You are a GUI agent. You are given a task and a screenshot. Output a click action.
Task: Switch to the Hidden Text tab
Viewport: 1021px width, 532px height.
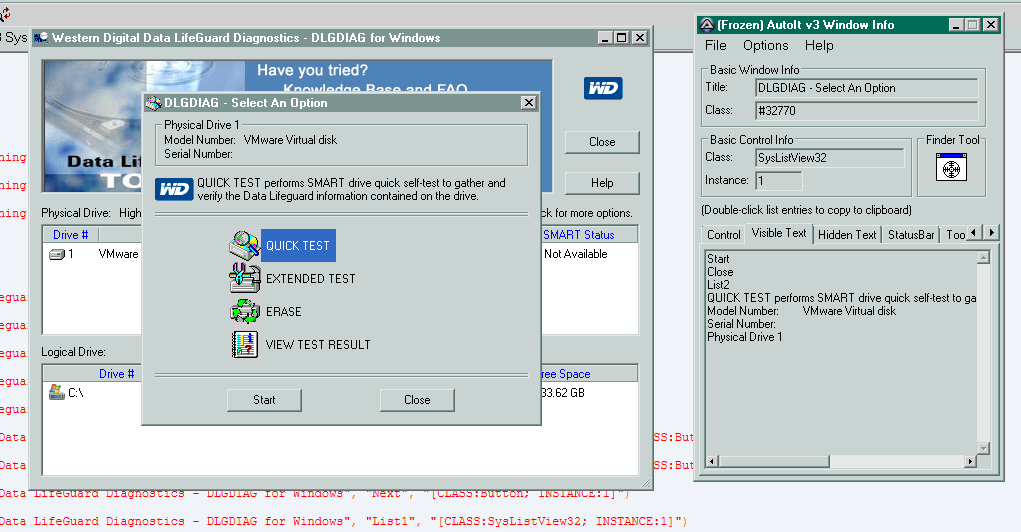[847, 235]
